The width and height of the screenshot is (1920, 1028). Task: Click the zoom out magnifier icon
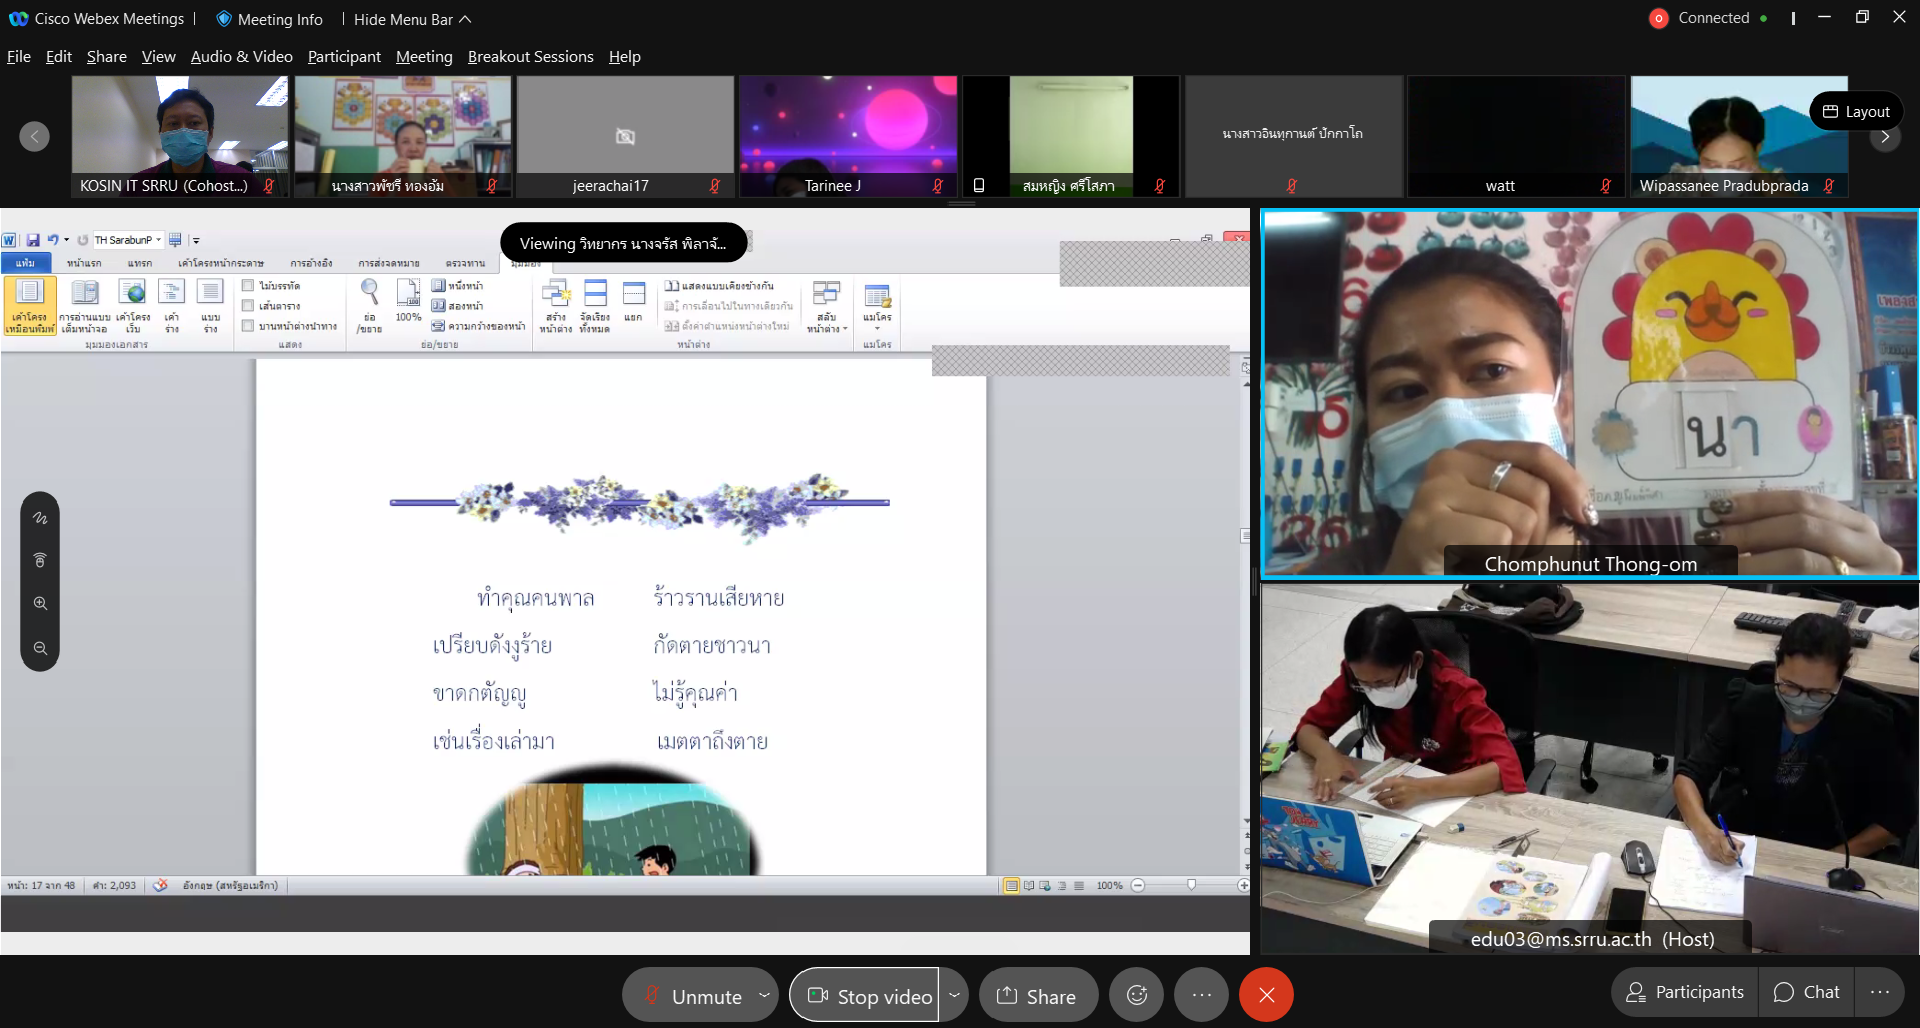(x=40, y=648)
